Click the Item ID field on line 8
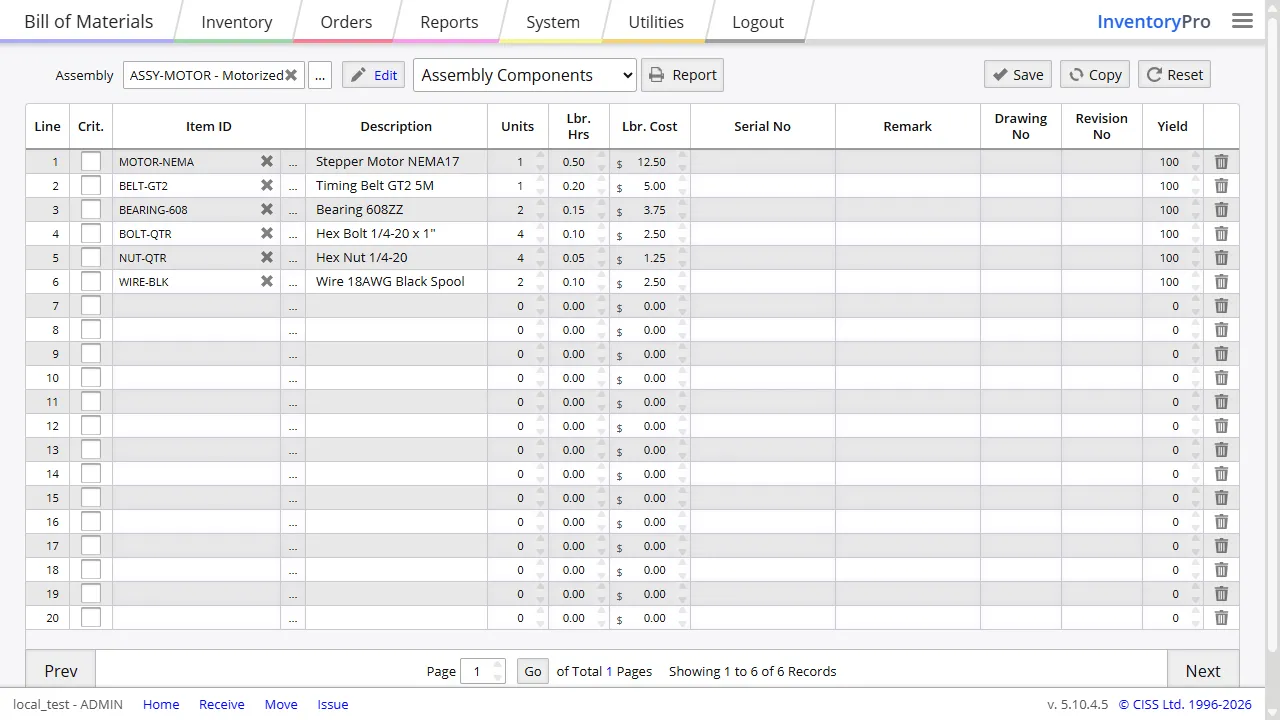 [197, 330]
